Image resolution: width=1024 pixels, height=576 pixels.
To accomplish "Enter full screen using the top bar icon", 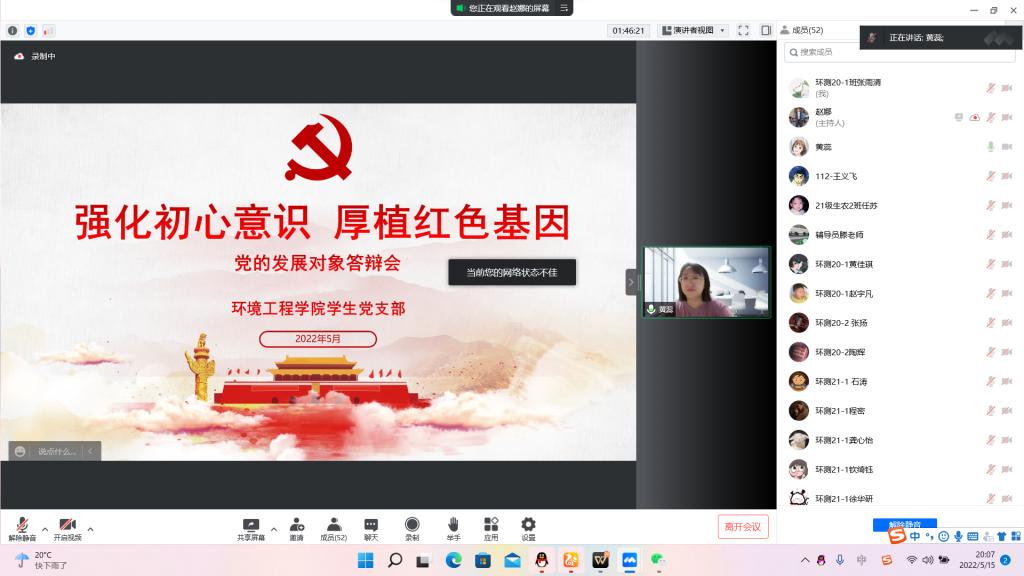I will (x=743, y=30).
